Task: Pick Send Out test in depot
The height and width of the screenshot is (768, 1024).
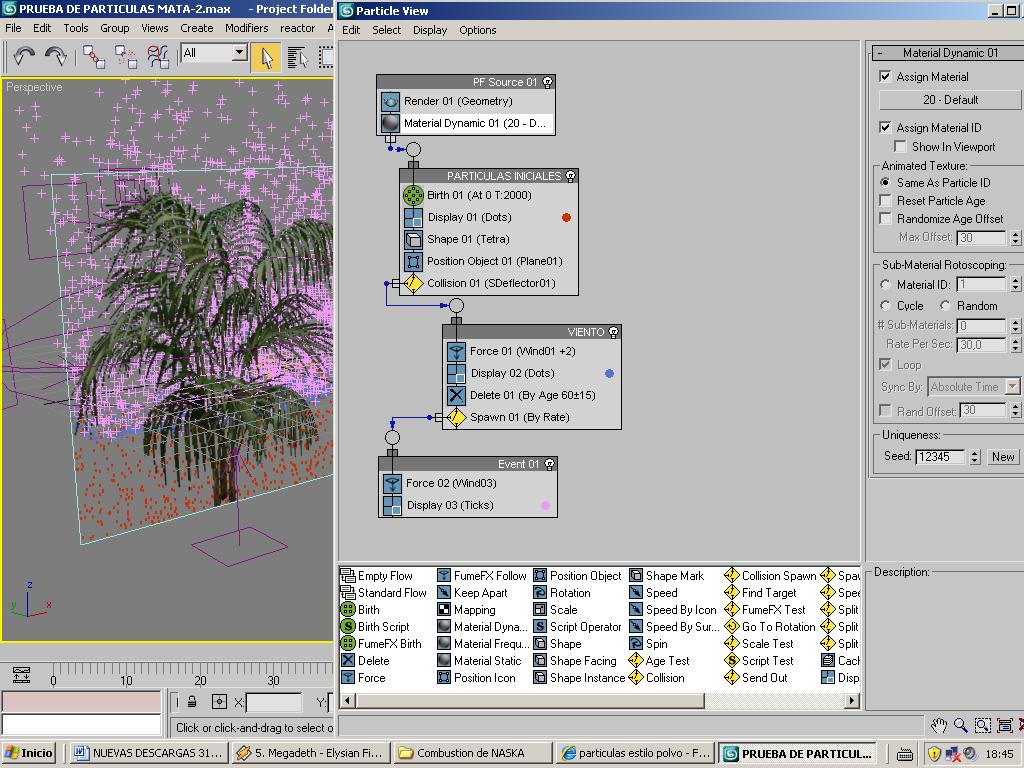Action: click(x=756, y=678)
